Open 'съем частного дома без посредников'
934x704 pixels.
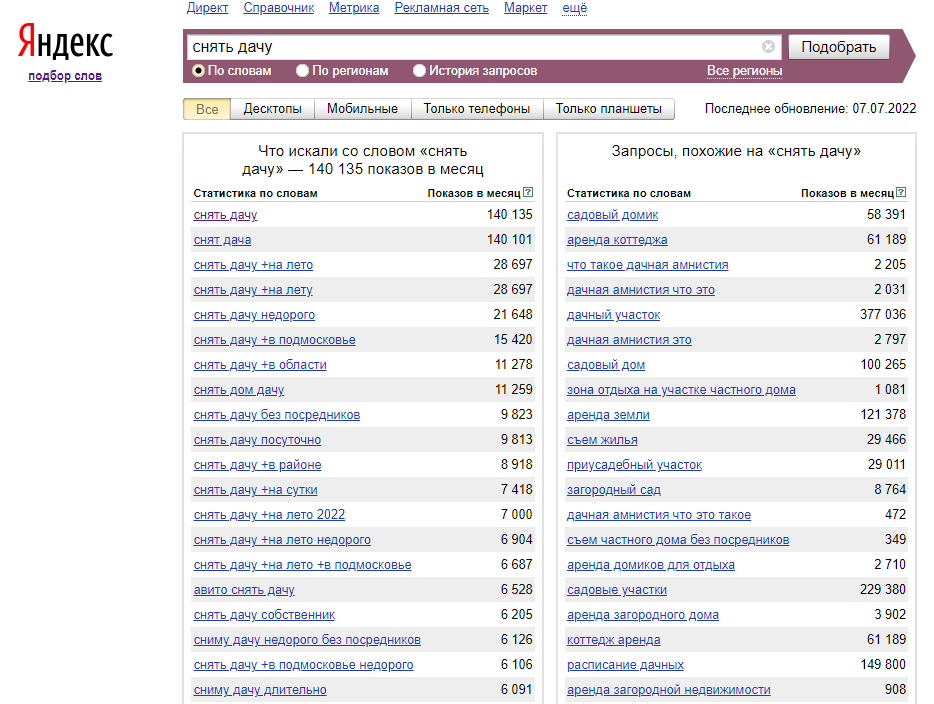click(x=678, y=540)
